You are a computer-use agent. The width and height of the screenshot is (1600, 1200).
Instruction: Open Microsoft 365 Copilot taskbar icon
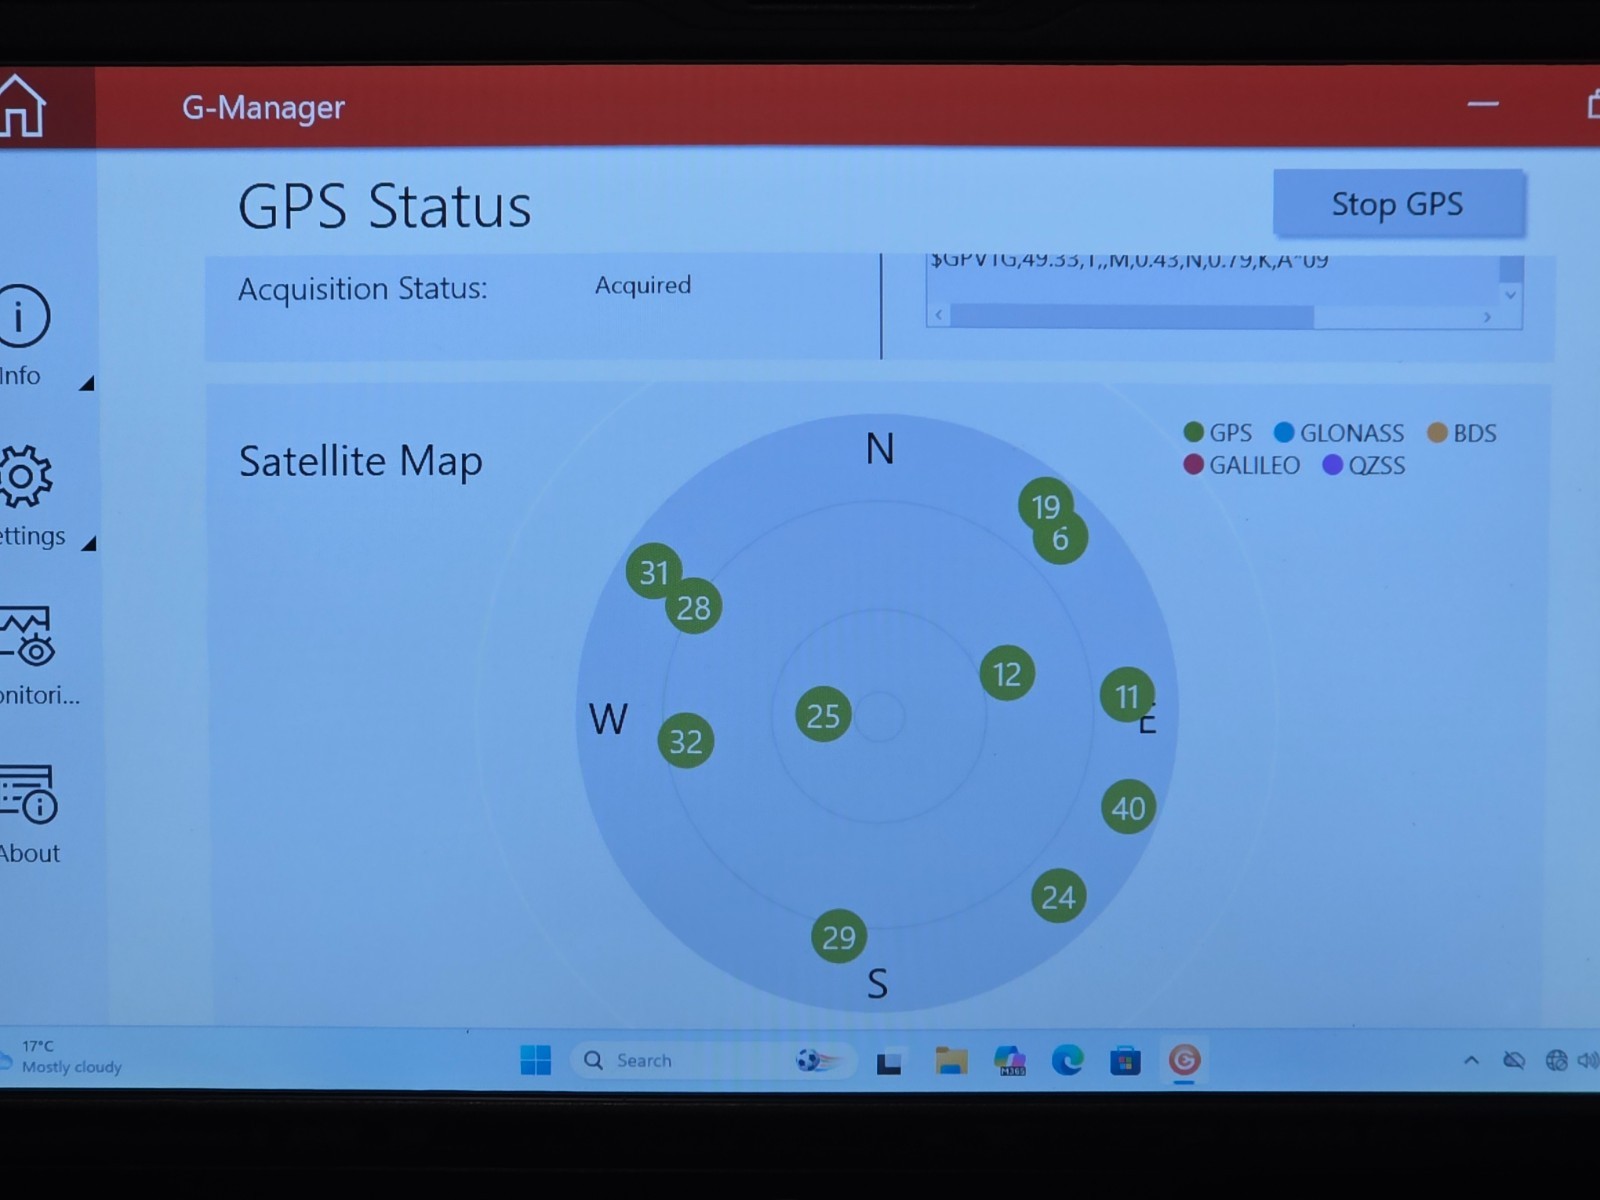point(1010,1060)
